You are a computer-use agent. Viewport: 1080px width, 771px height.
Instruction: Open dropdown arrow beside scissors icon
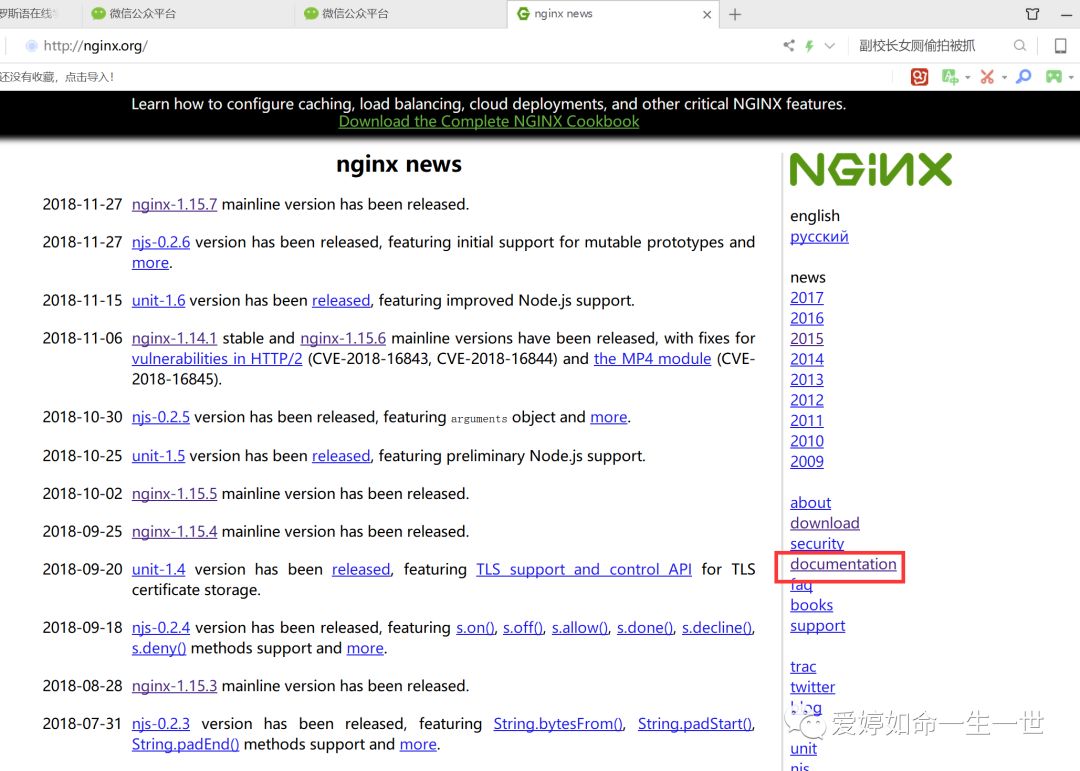point(1004,77)
